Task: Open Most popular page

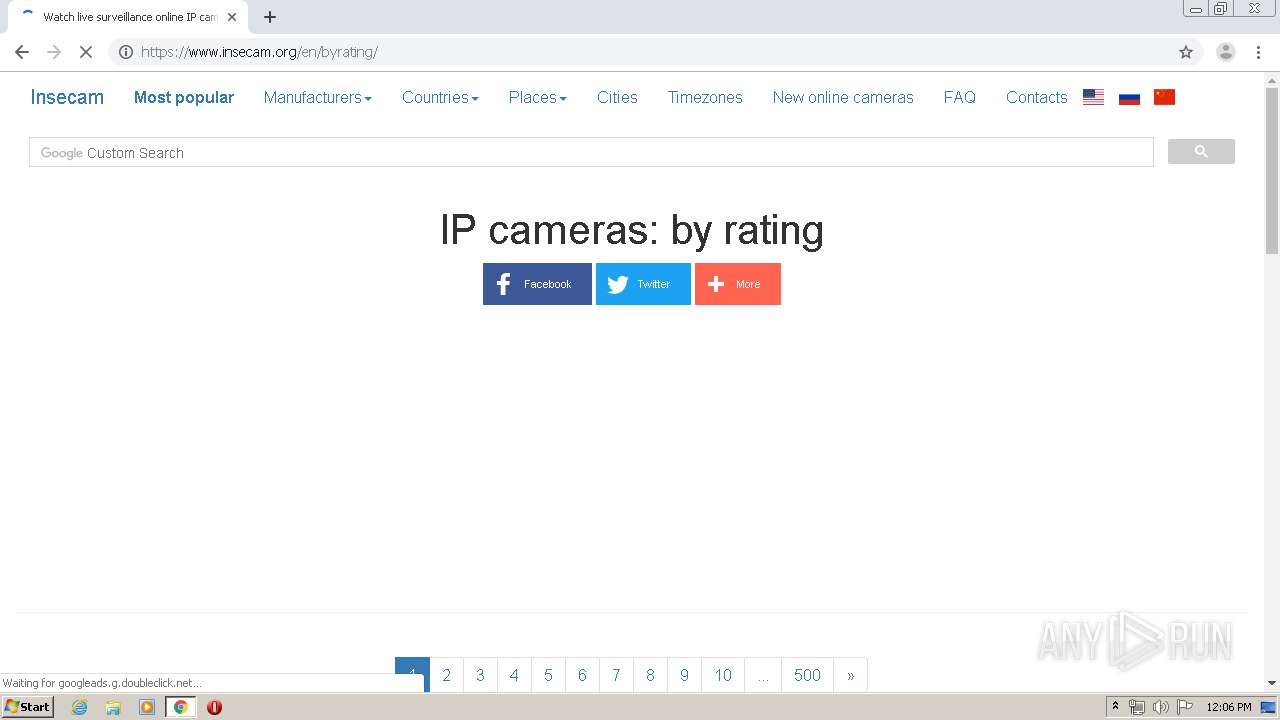Action: pyautogui.click(x=184, y=97)
